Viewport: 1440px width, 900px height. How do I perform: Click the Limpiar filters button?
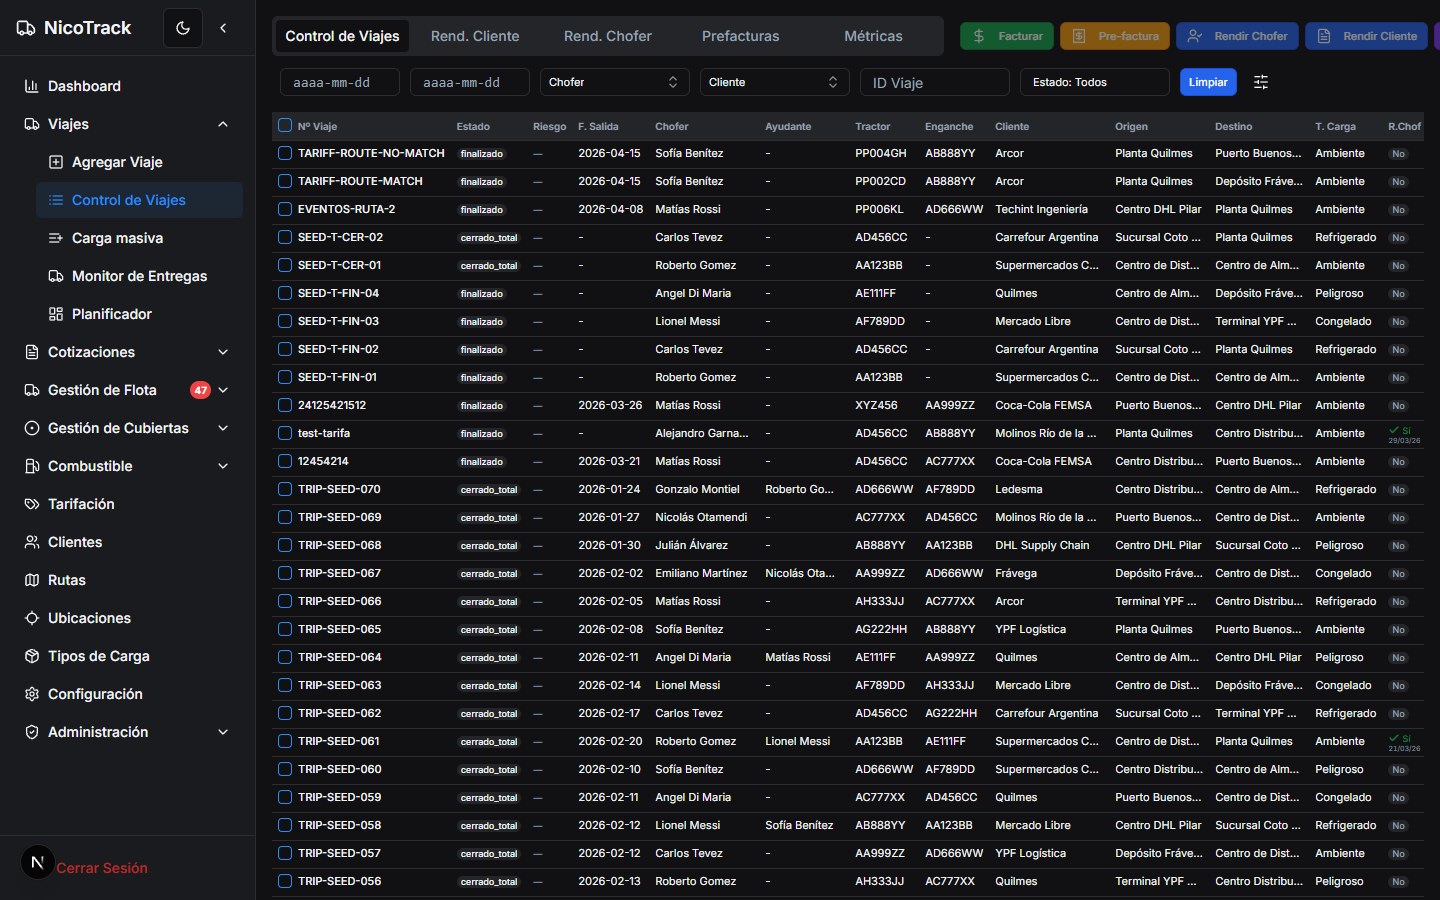(x=1208, y=82)
